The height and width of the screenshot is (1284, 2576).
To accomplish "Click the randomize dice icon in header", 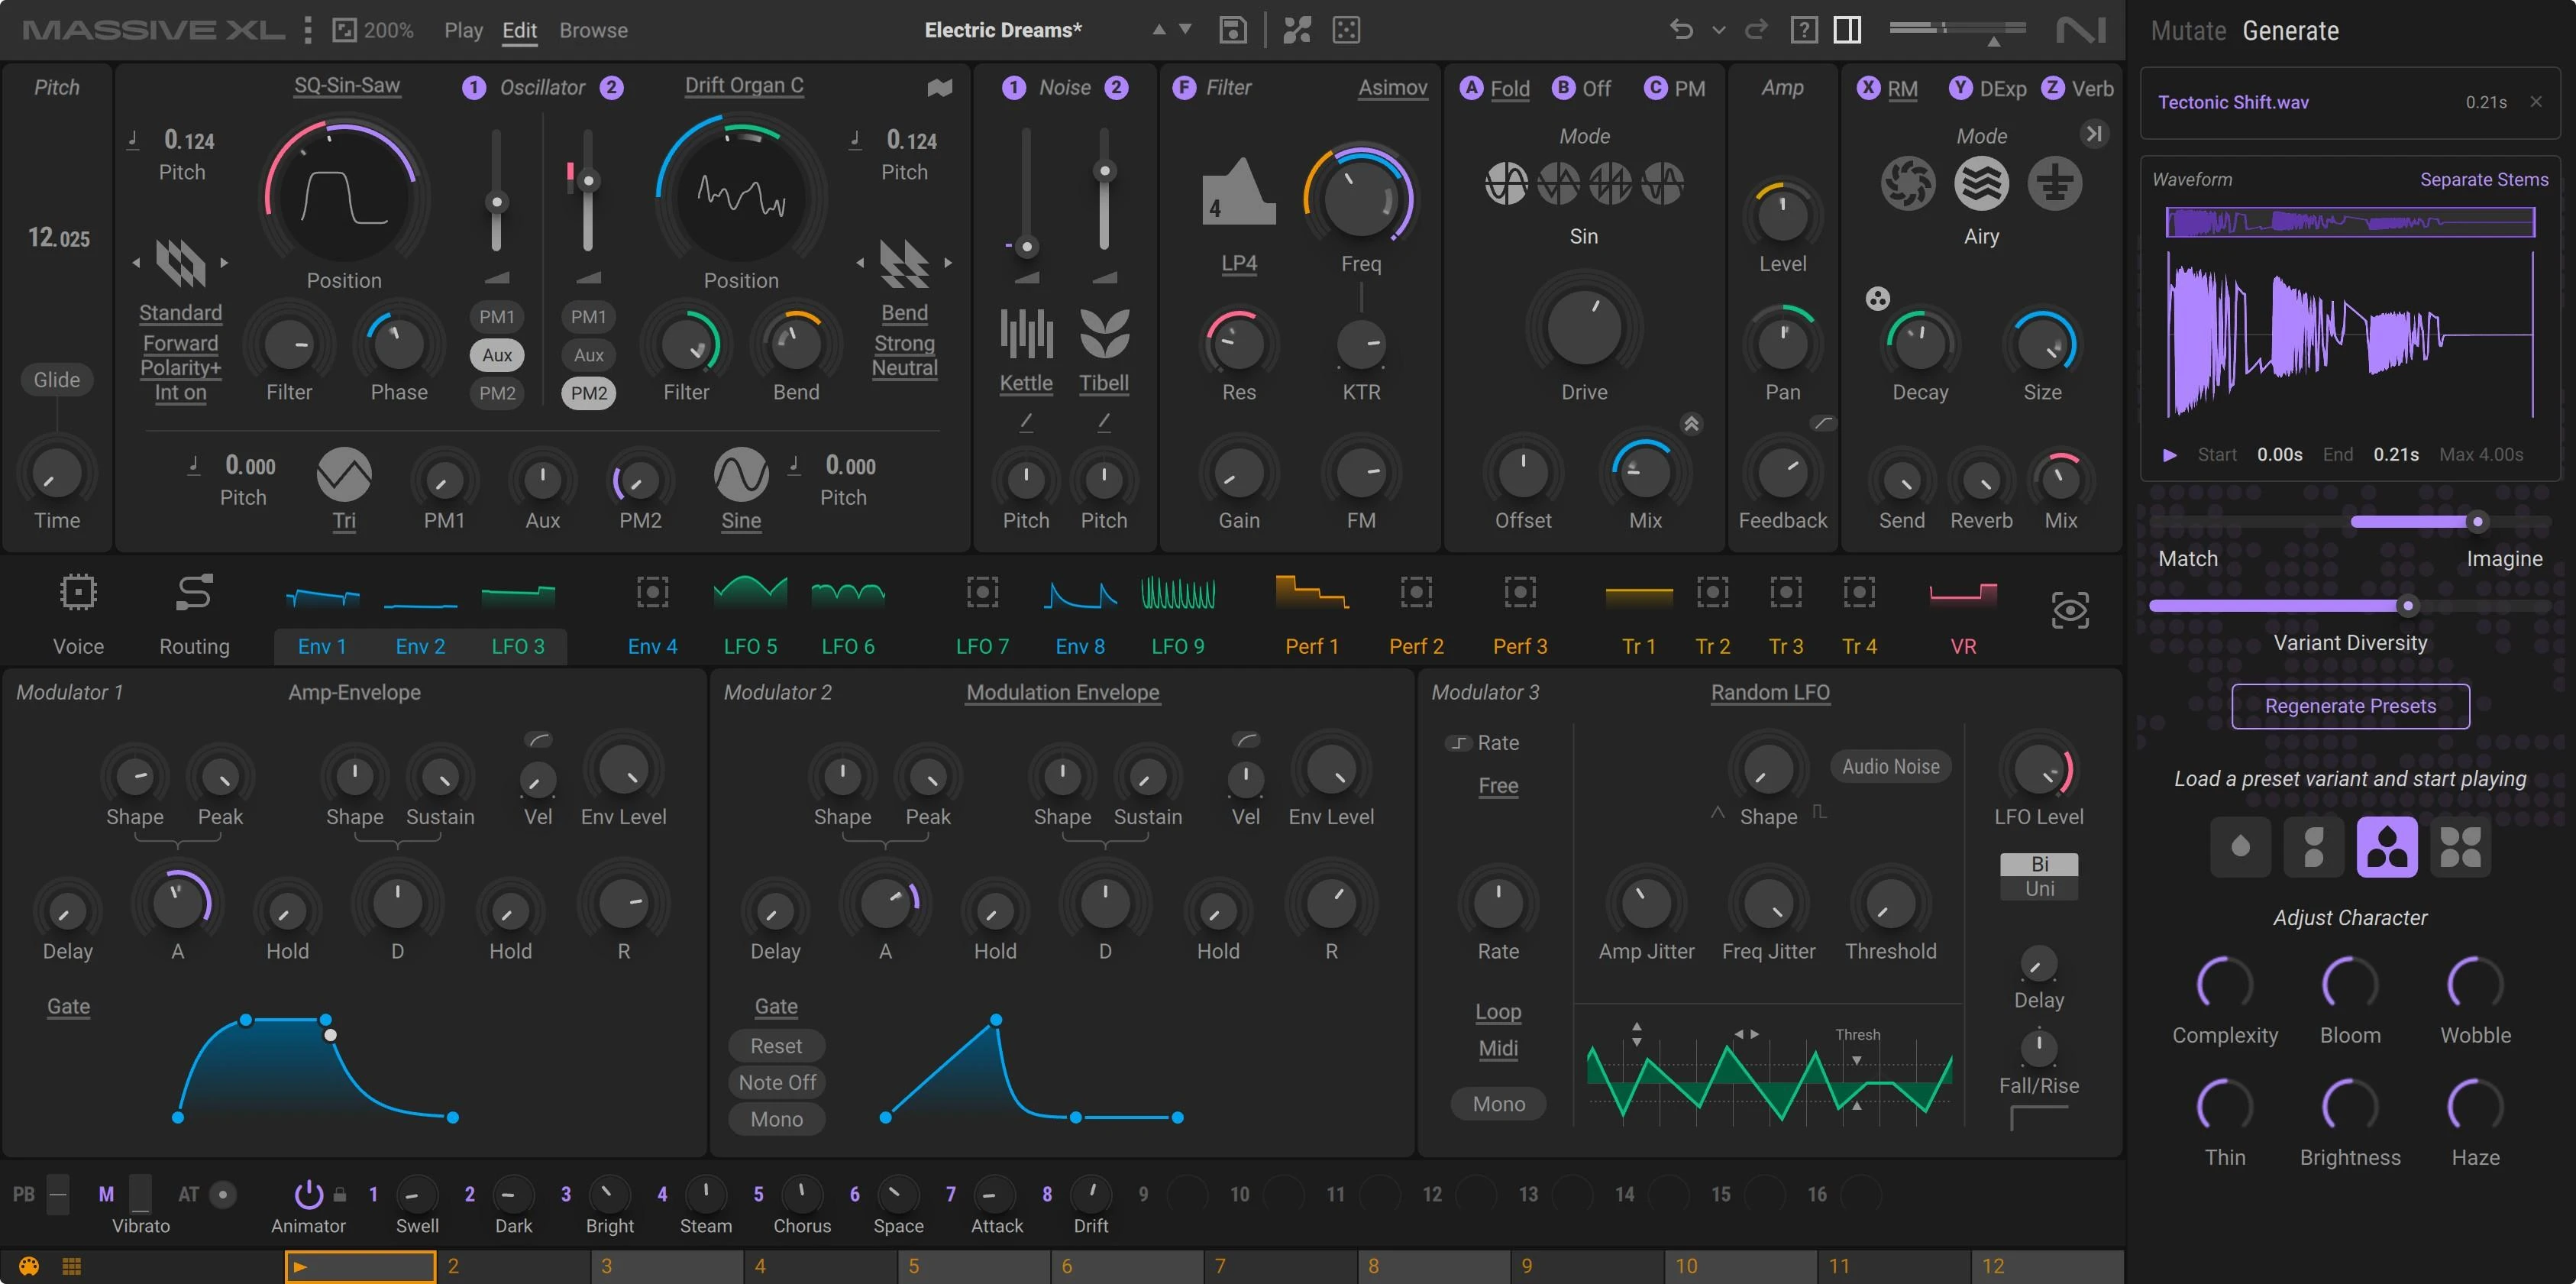I will [x=1347, y=30].
